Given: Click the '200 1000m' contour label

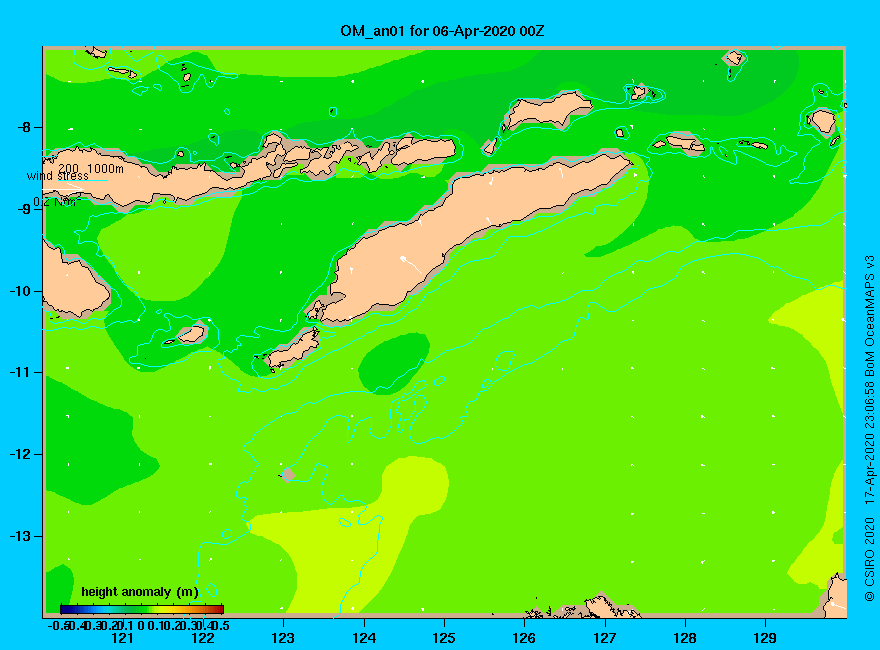Looking at the screenshot, I should (x=91, y=168).
